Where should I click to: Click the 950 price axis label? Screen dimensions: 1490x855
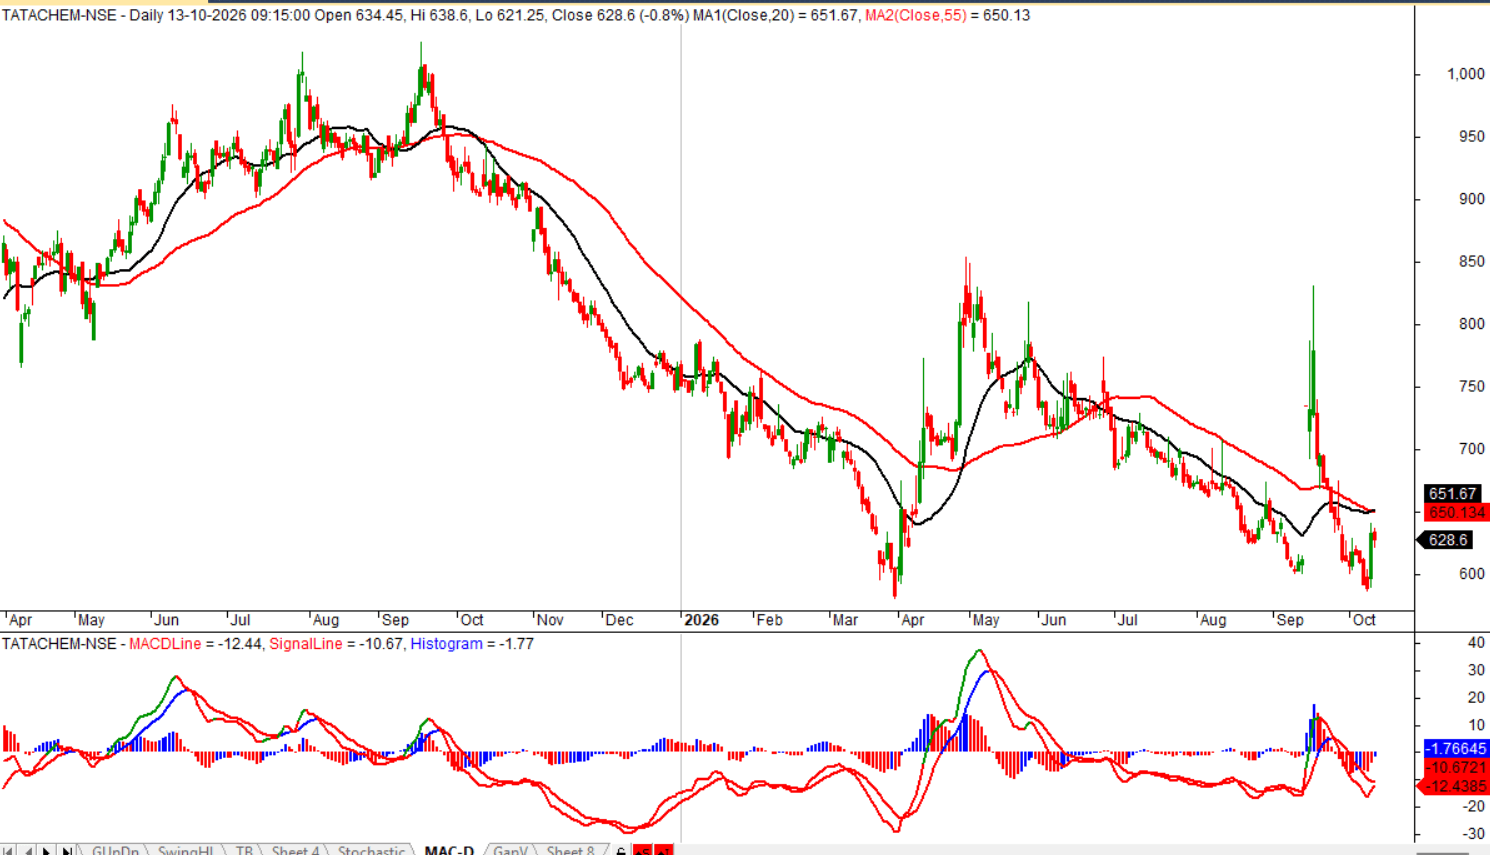point(1472,137)
